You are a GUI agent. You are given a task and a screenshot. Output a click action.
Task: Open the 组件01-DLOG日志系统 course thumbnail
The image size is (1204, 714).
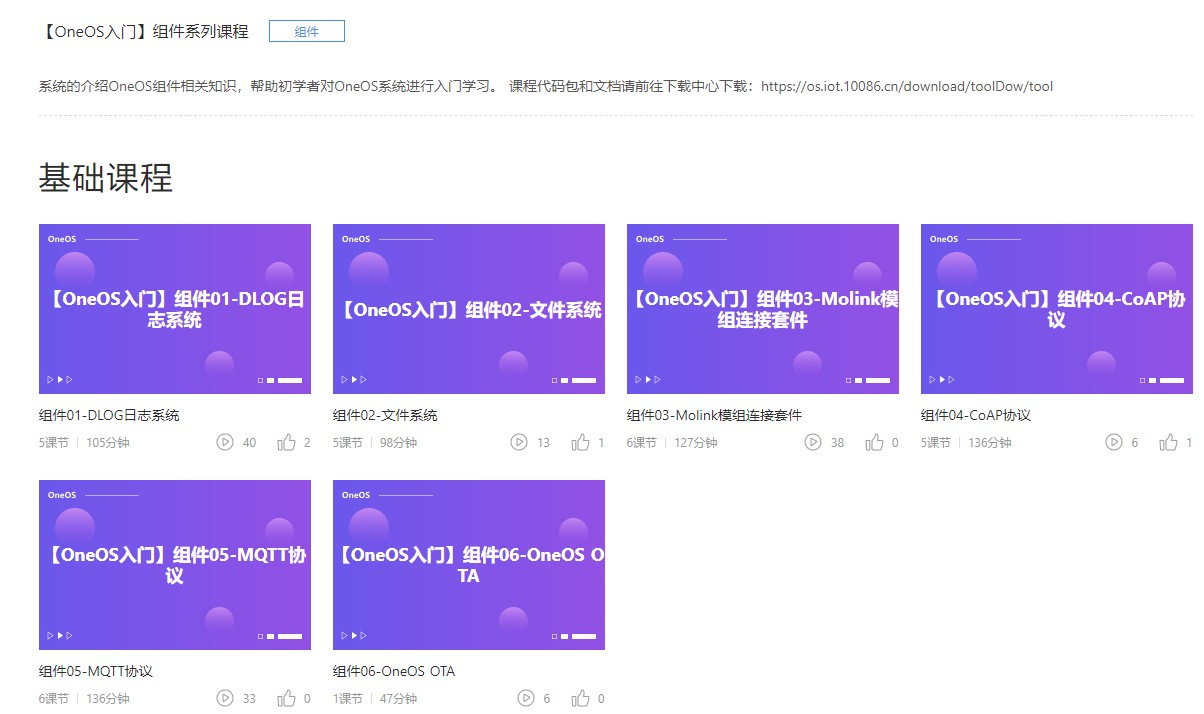coord(175,309)
